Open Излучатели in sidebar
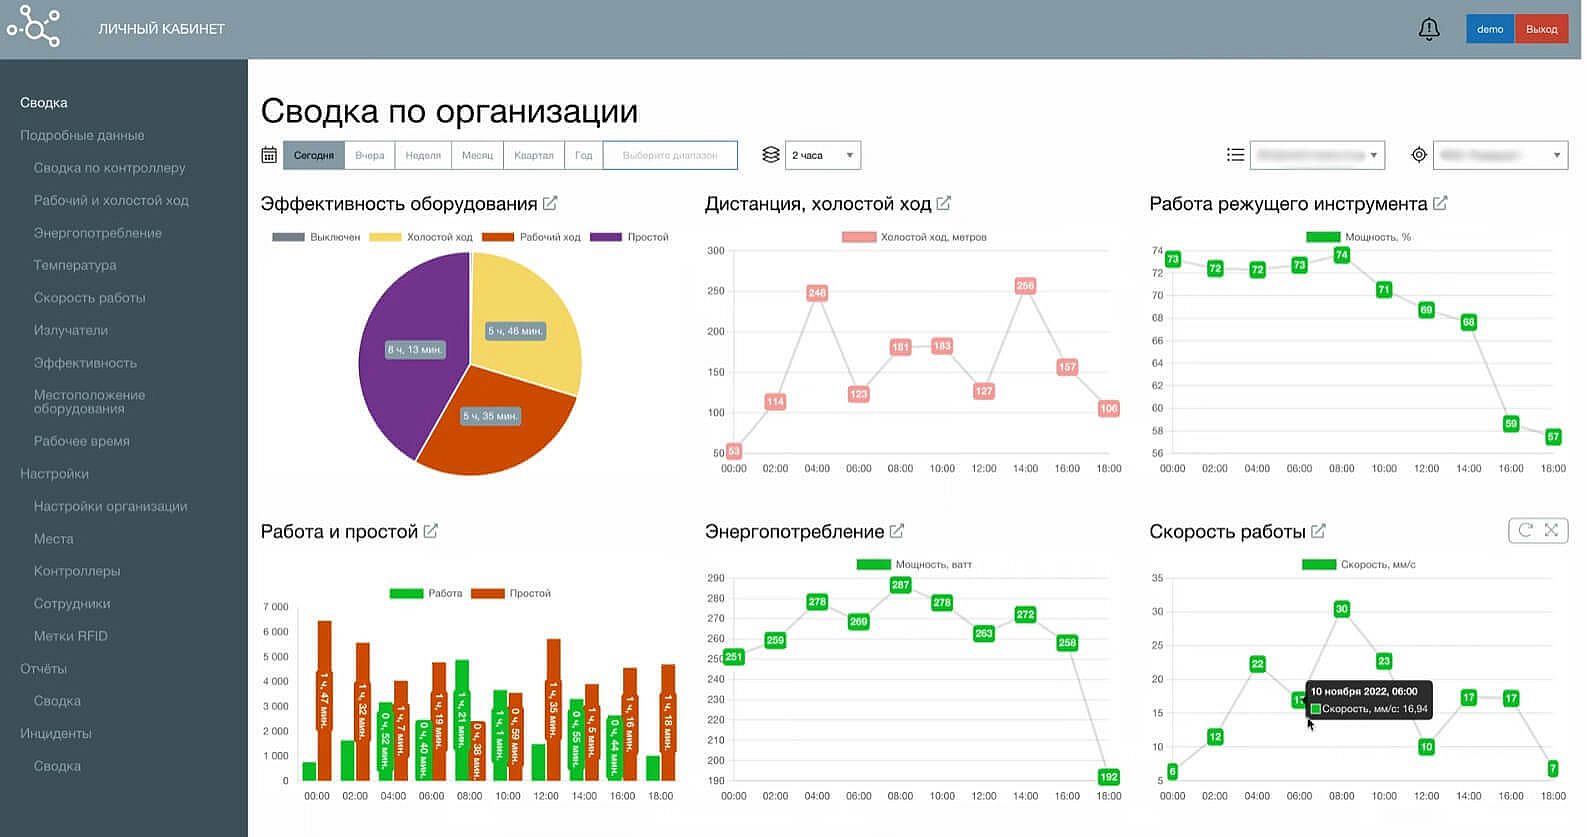Screen dimensions: 1587x837 71,330
